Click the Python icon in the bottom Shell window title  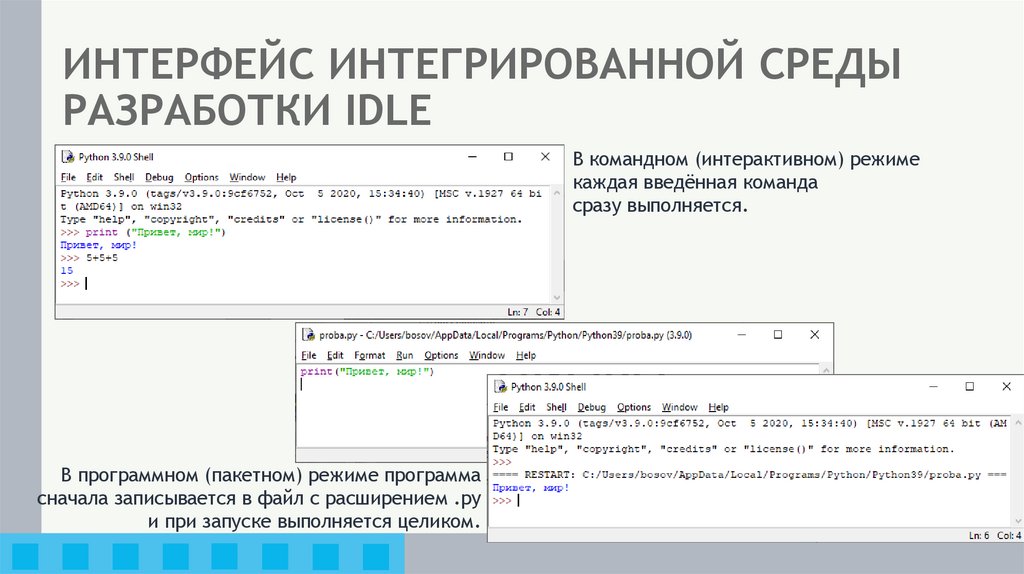coord(500,387)
